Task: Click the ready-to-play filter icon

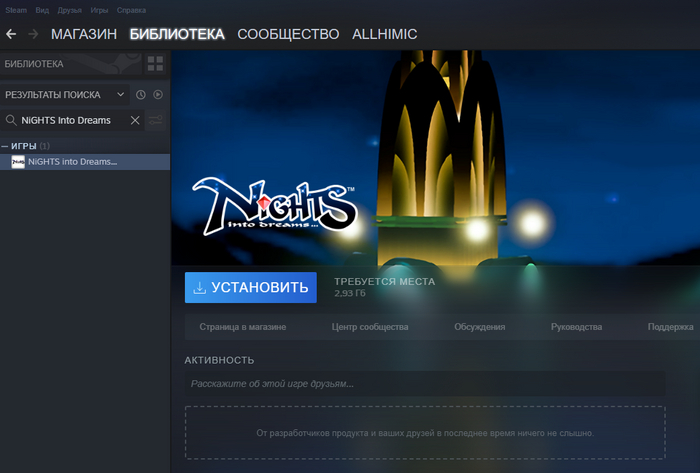Action: pos(158,95)
